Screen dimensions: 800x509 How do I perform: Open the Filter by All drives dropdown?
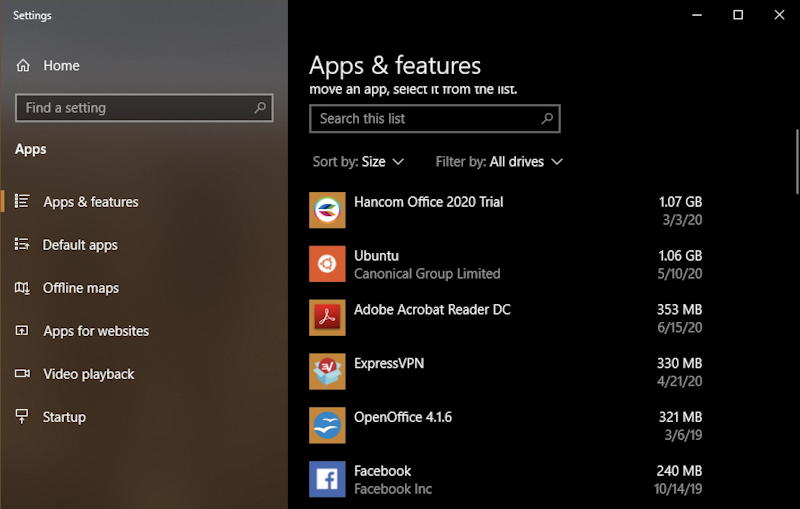click(499, 162)
